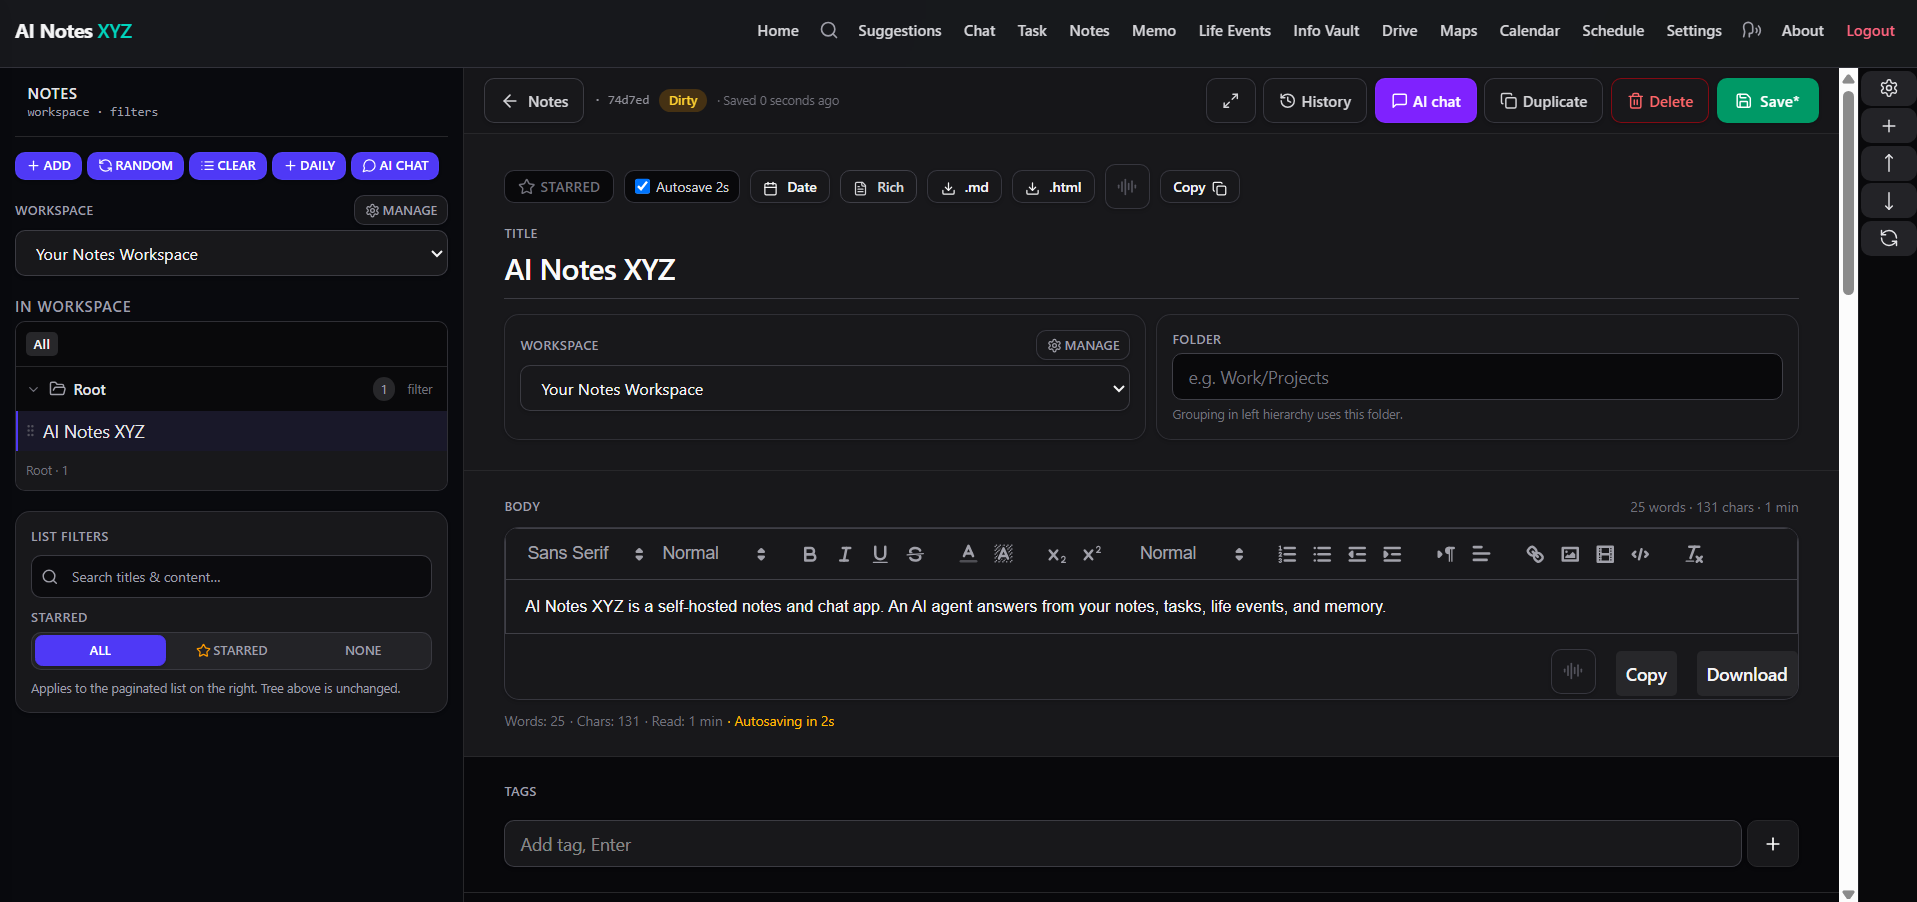
Task: Collapse the Root folder tree
Action: [33, 389]
